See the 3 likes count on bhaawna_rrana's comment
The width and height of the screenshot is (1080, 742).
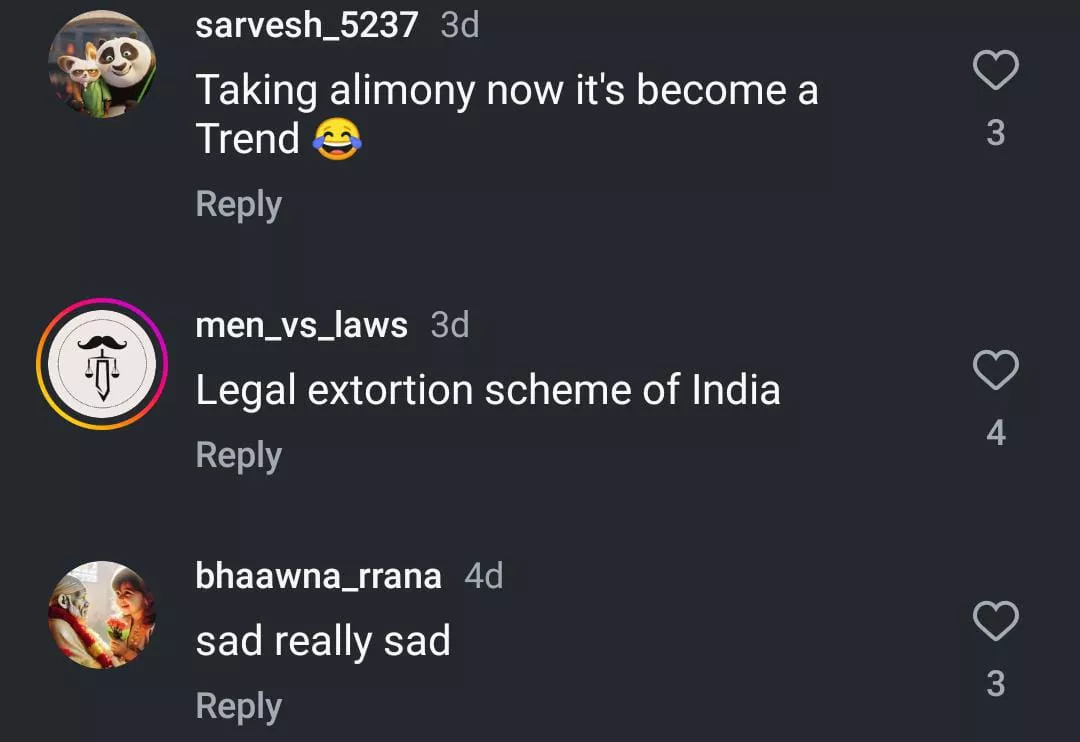pos(995,684)
